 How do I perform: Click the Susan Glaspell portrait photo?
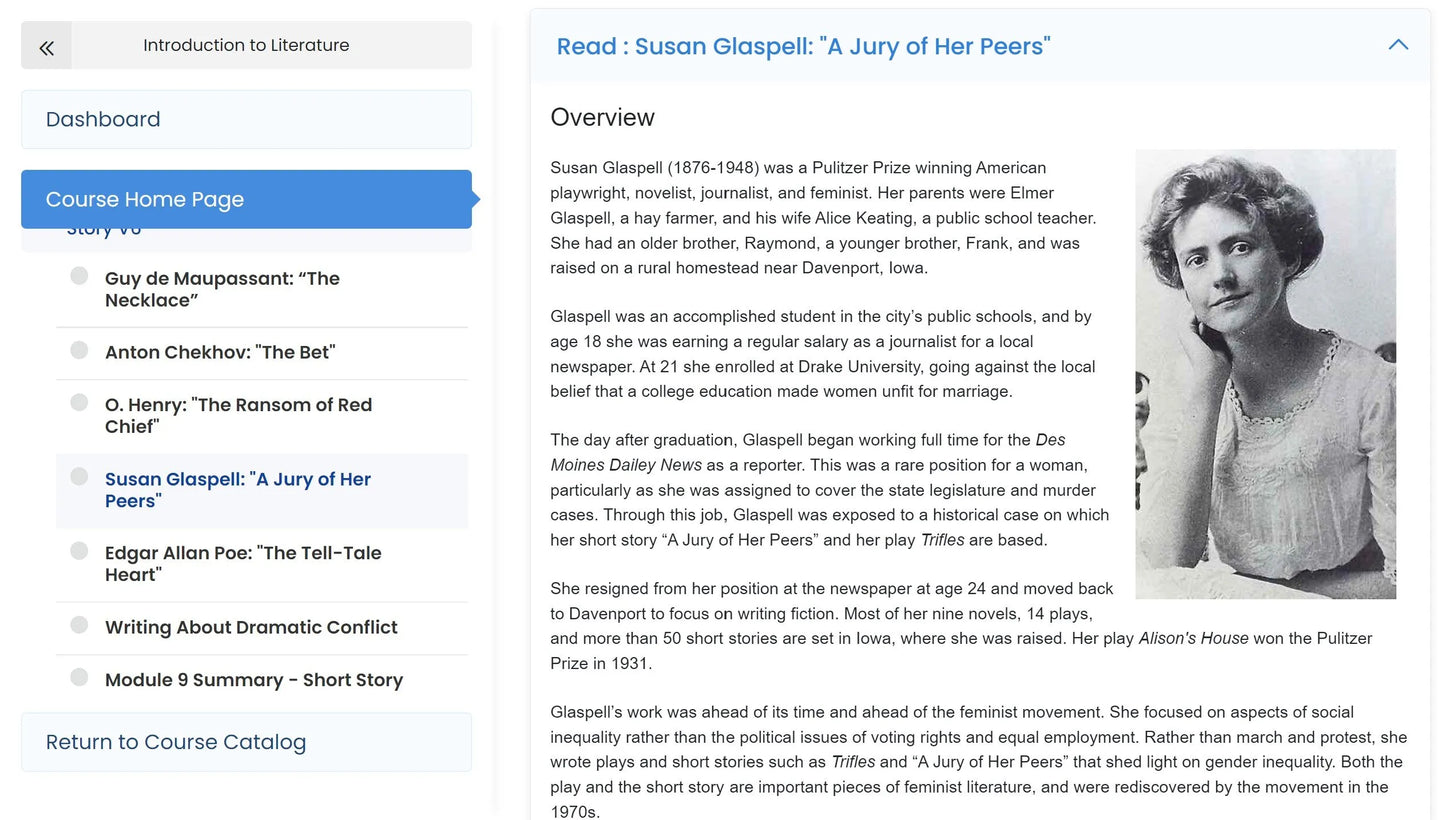click(x=1265, y=374)
